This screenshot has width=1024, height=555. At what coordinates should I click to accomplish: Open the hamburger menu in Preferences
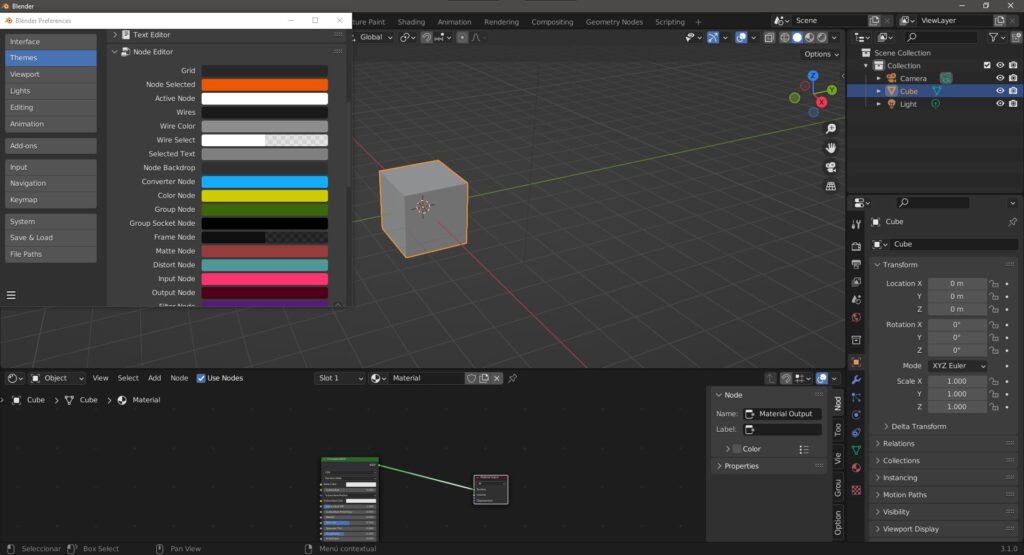coord(11,295)
